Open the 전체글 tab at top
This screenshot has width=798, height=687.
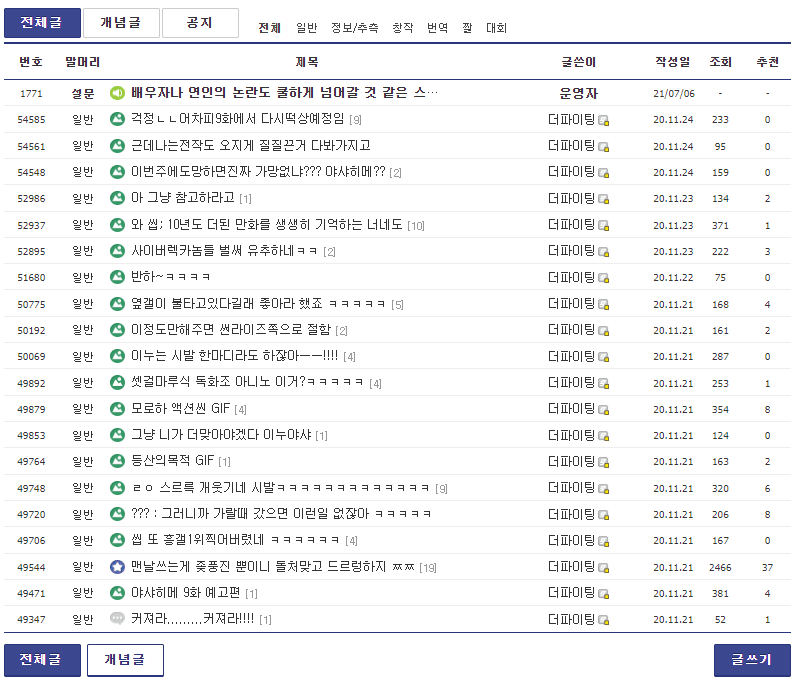[42, 23]
